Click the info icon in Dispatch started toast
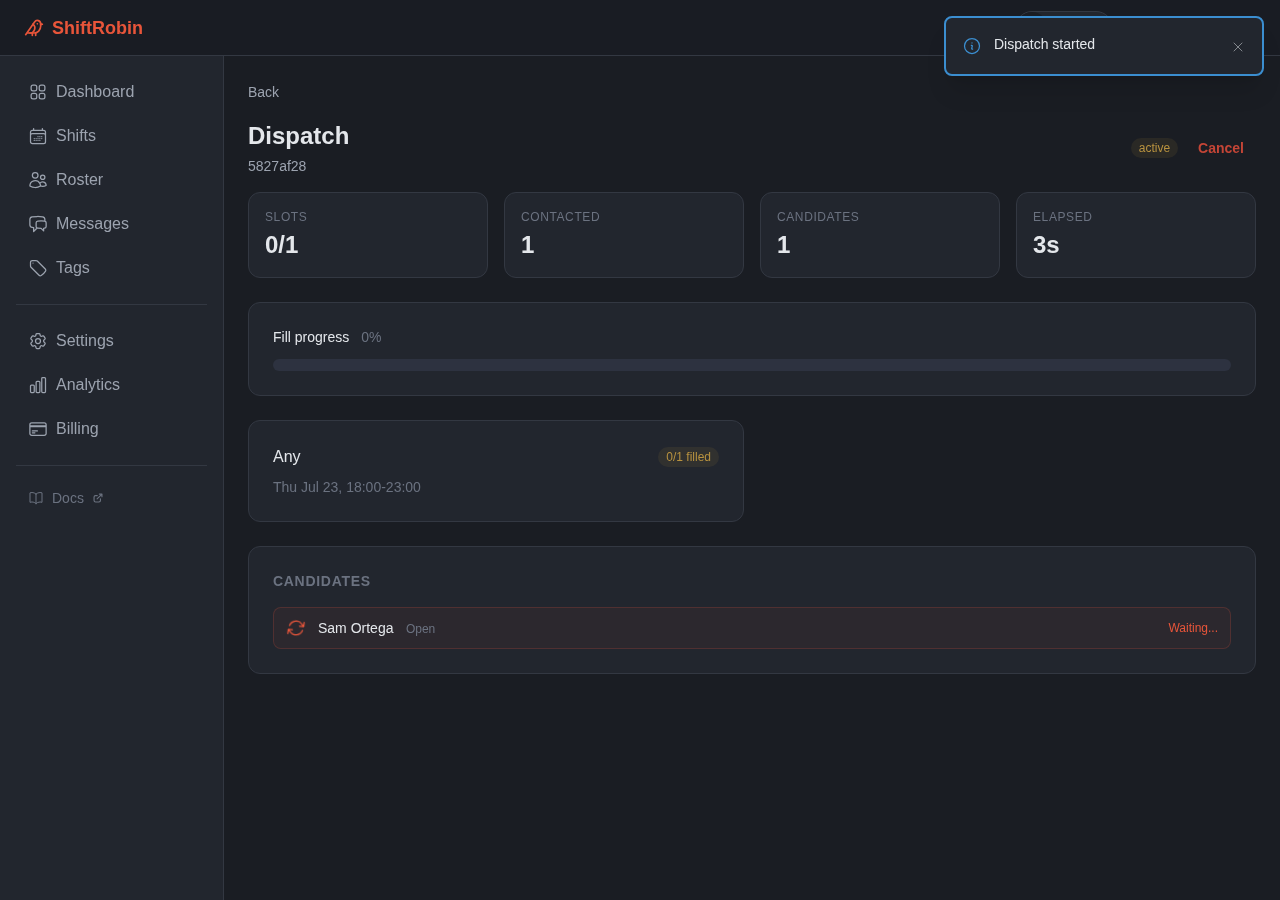The width and height of the screenshot is (1280, 900). (972, 46)
